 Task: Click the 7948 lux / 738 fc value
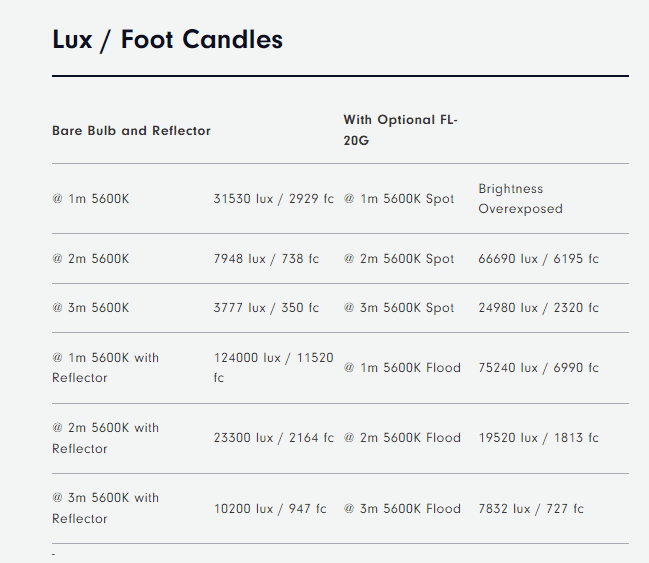click(266, 259)
